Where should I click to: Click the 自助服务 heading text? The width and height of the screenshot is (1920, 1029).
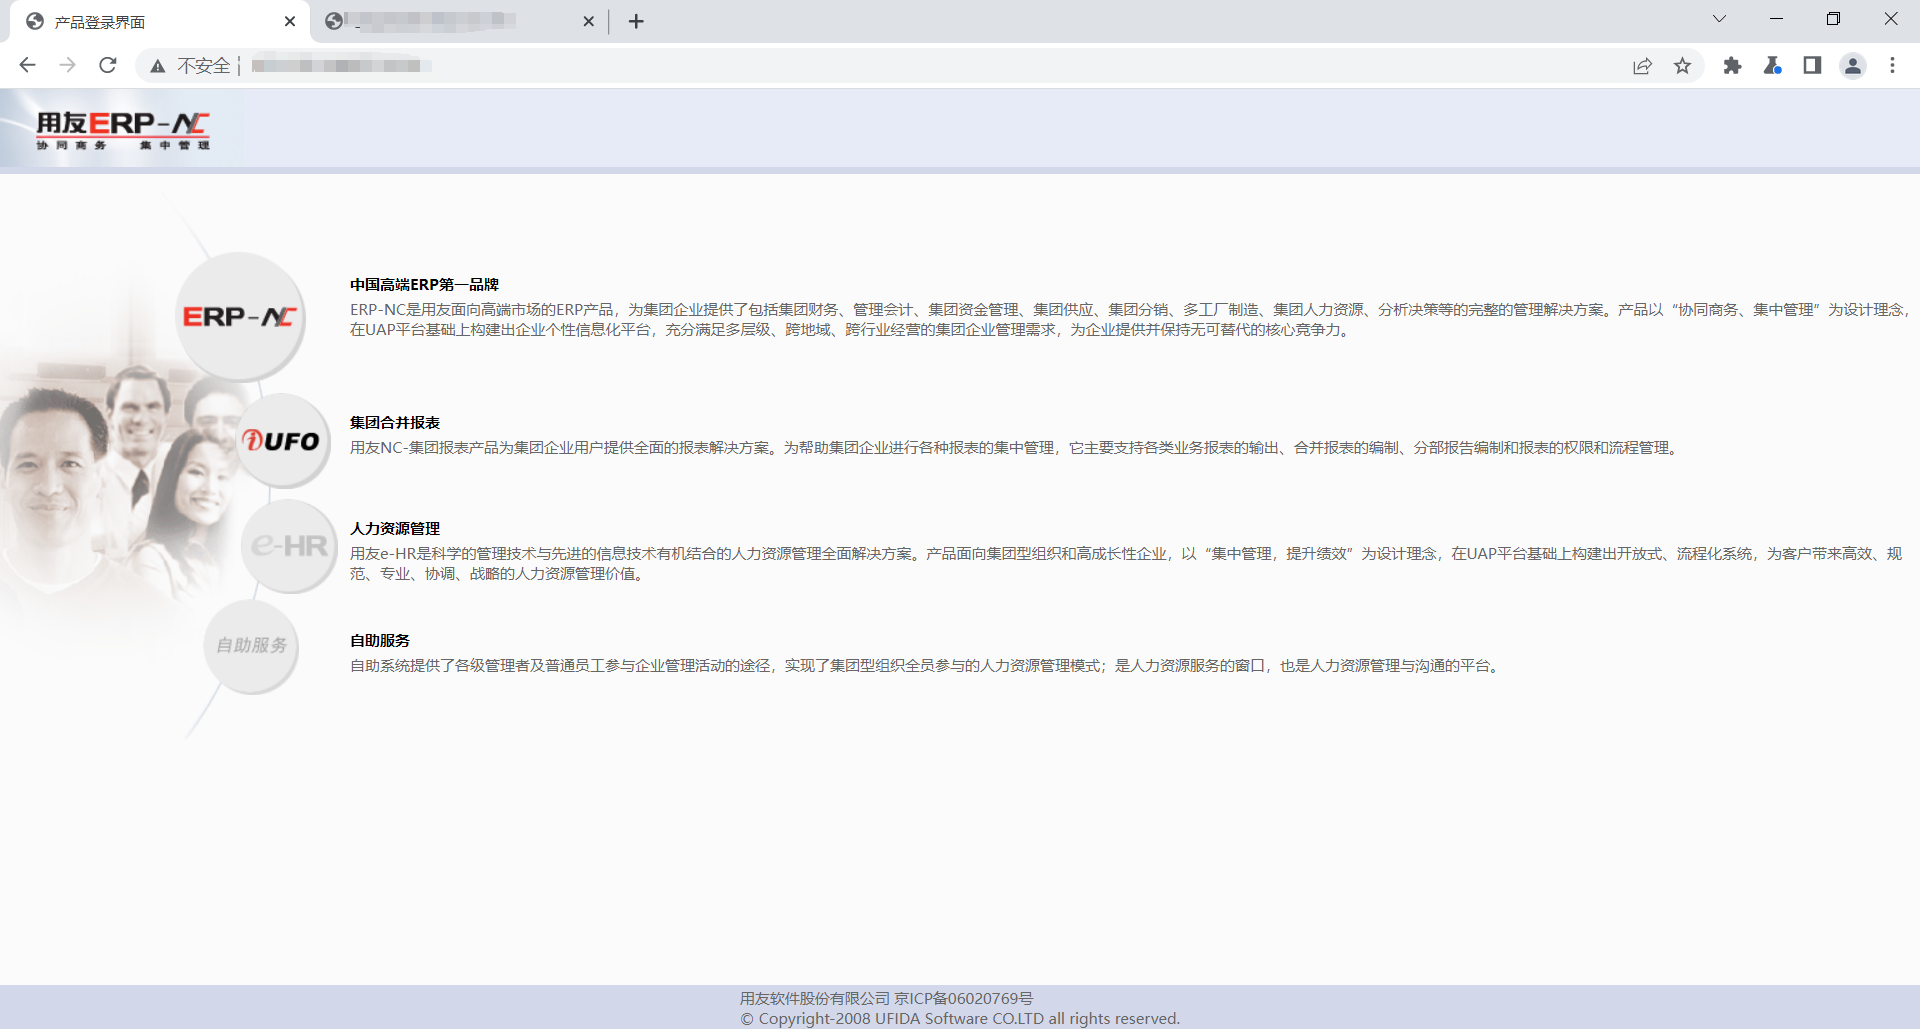(380, 641)
